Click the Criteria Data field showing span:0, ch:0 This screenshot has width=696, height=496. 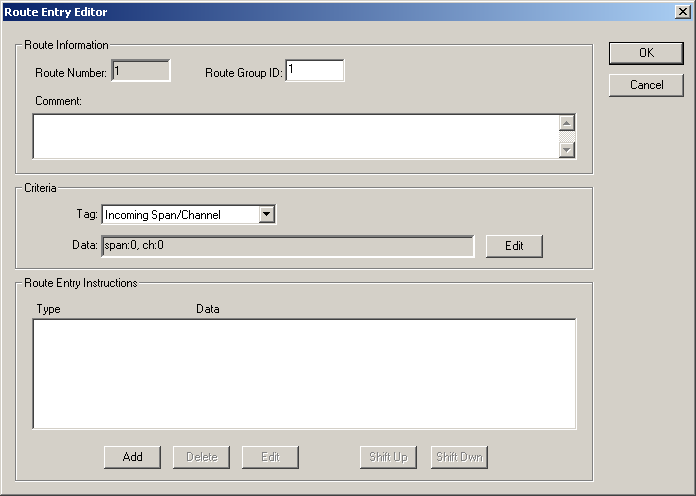(x=287, y=246)
